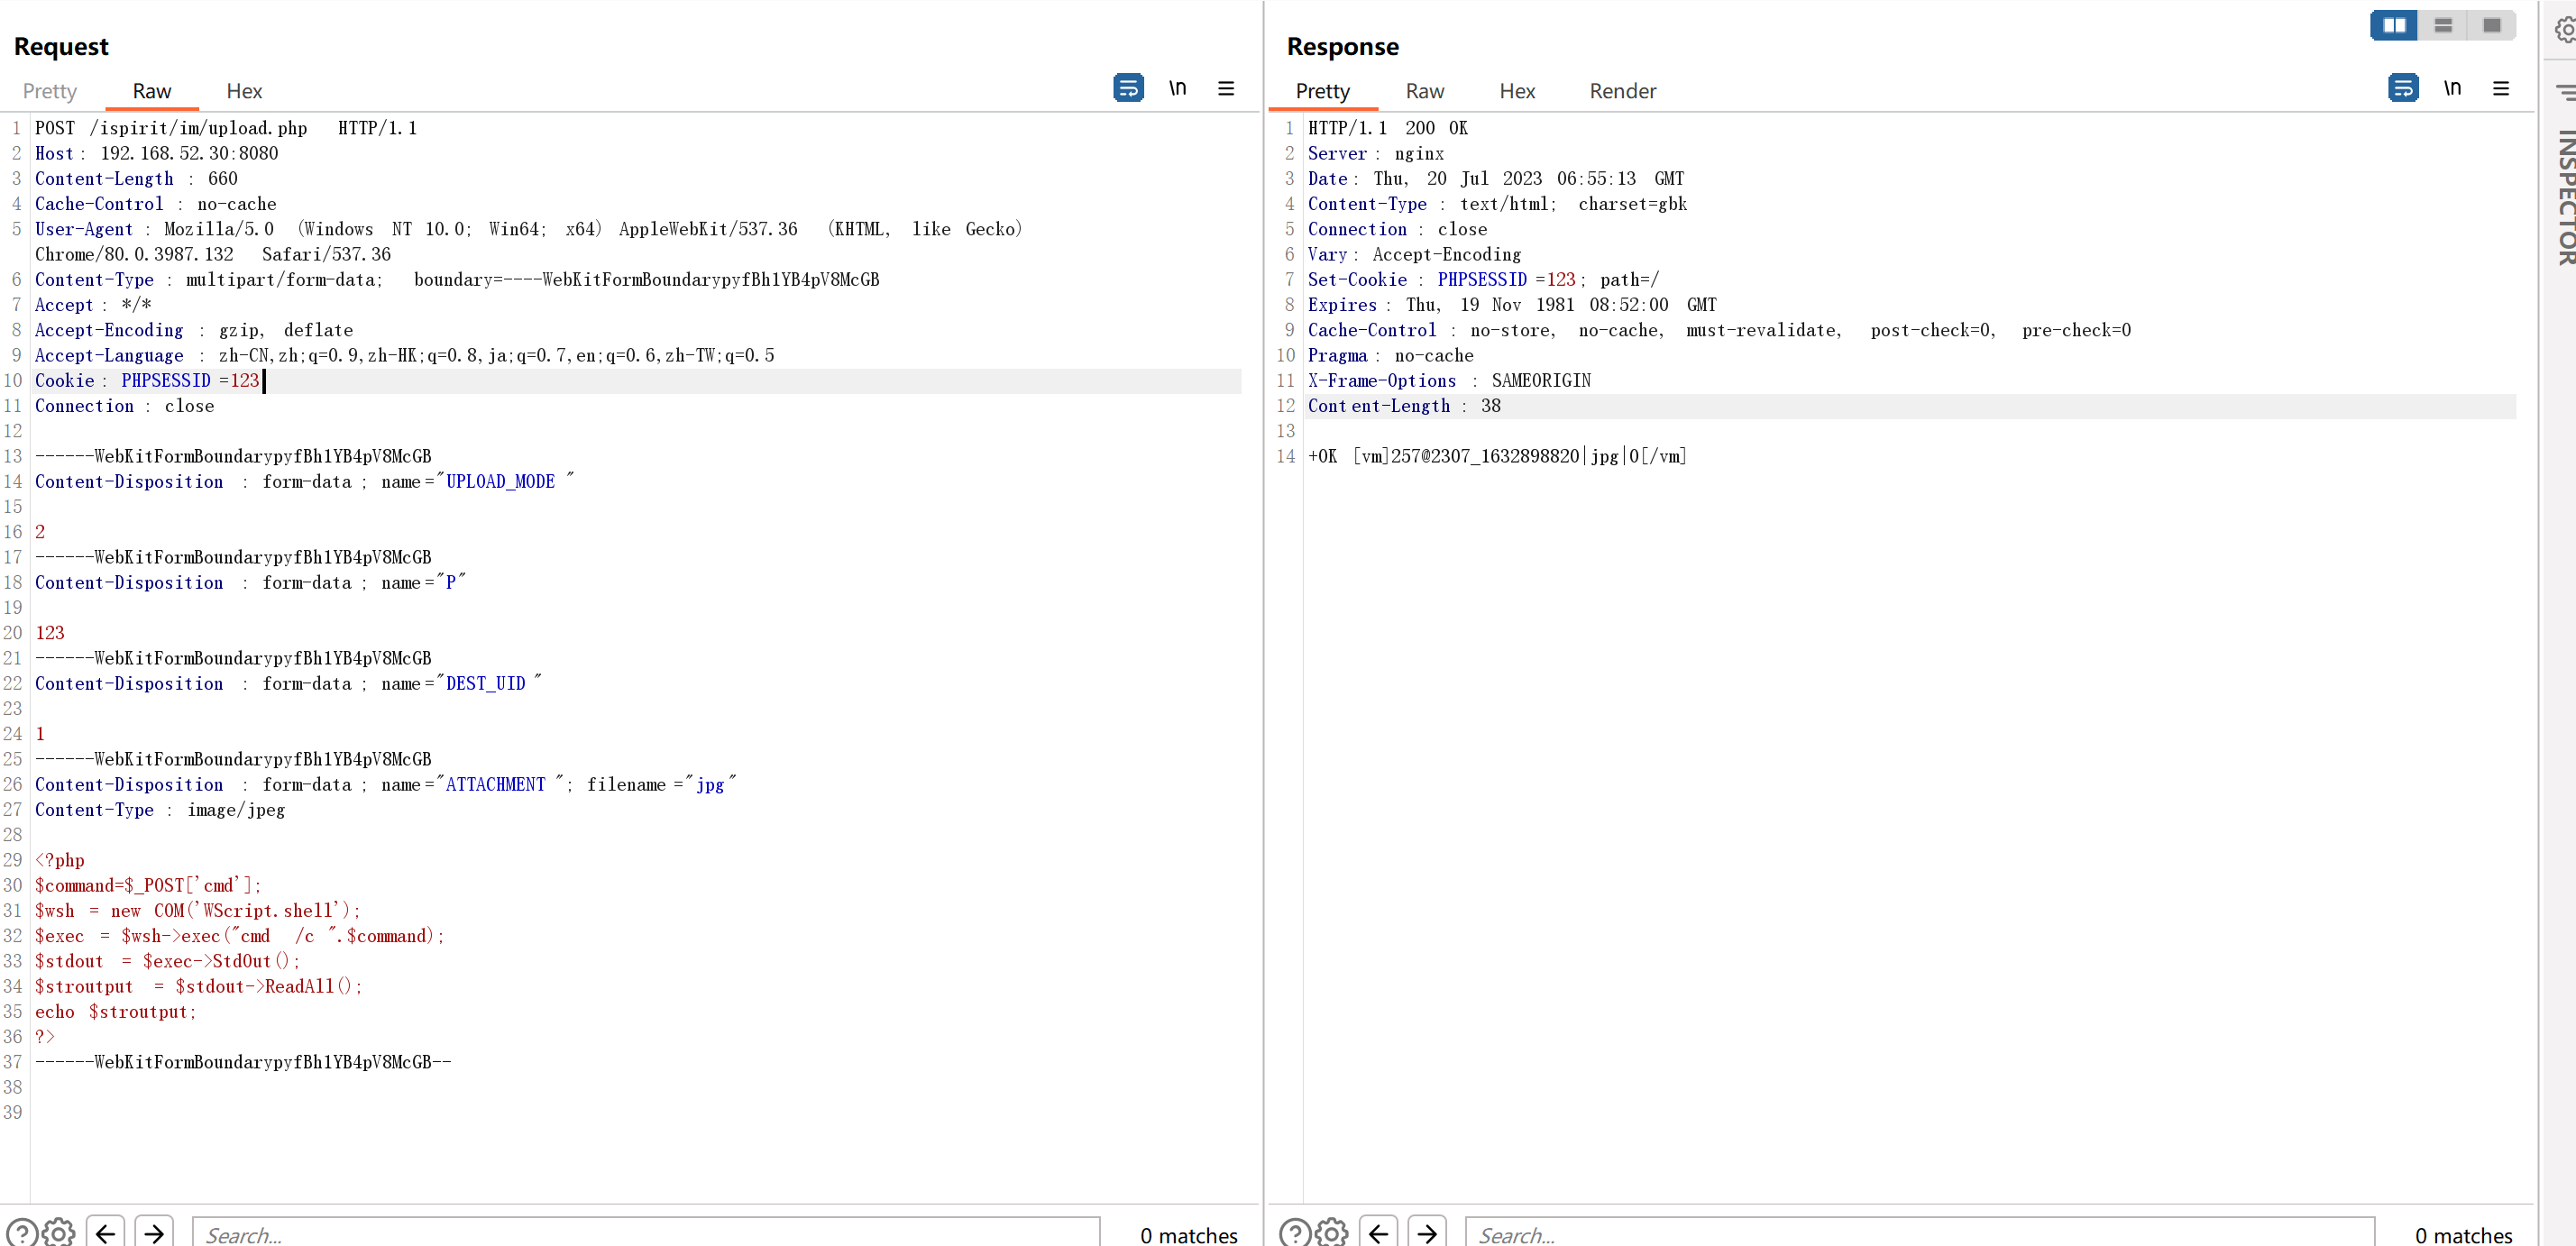The image size is (2576, 1246).
Task: Open search settings gear under Request pane
Action: tap(59, 1232)
